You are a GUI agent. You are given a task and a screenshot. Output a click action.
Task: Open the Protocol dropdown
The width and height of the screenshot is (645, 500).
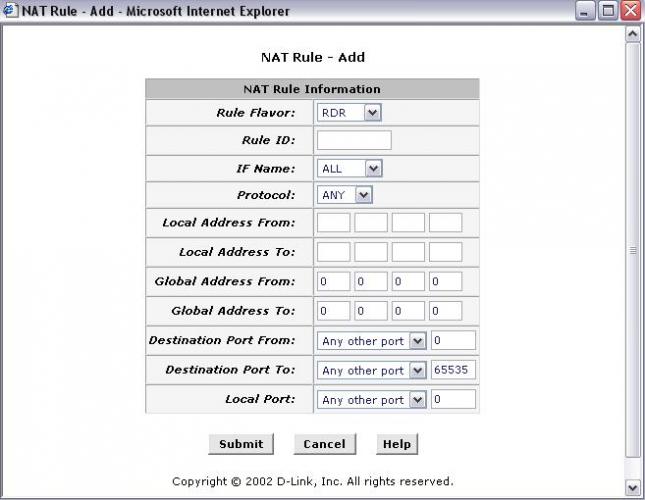(x=344, y=195)
